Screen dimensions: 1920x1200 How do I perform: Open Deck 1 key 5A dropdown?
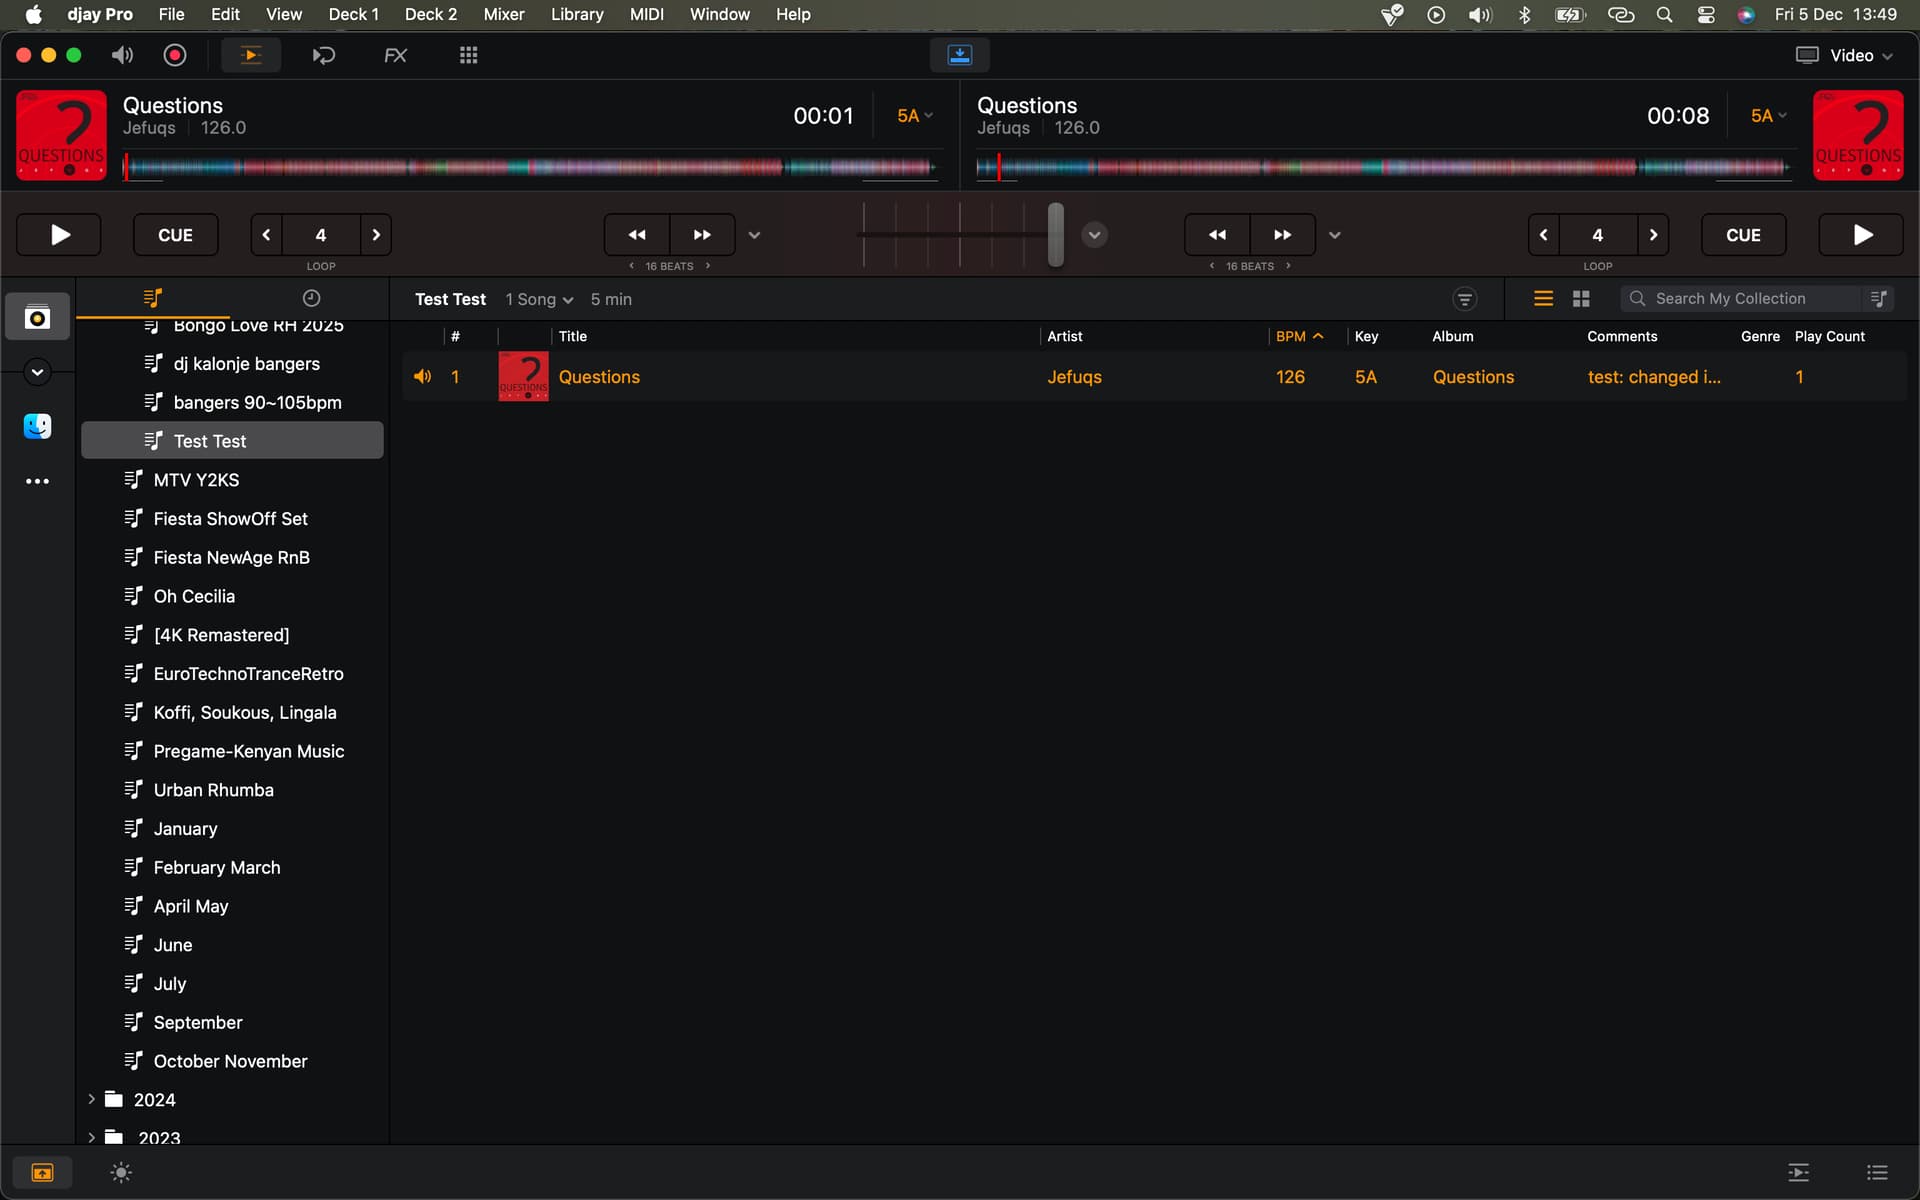(x=914, y=116)
